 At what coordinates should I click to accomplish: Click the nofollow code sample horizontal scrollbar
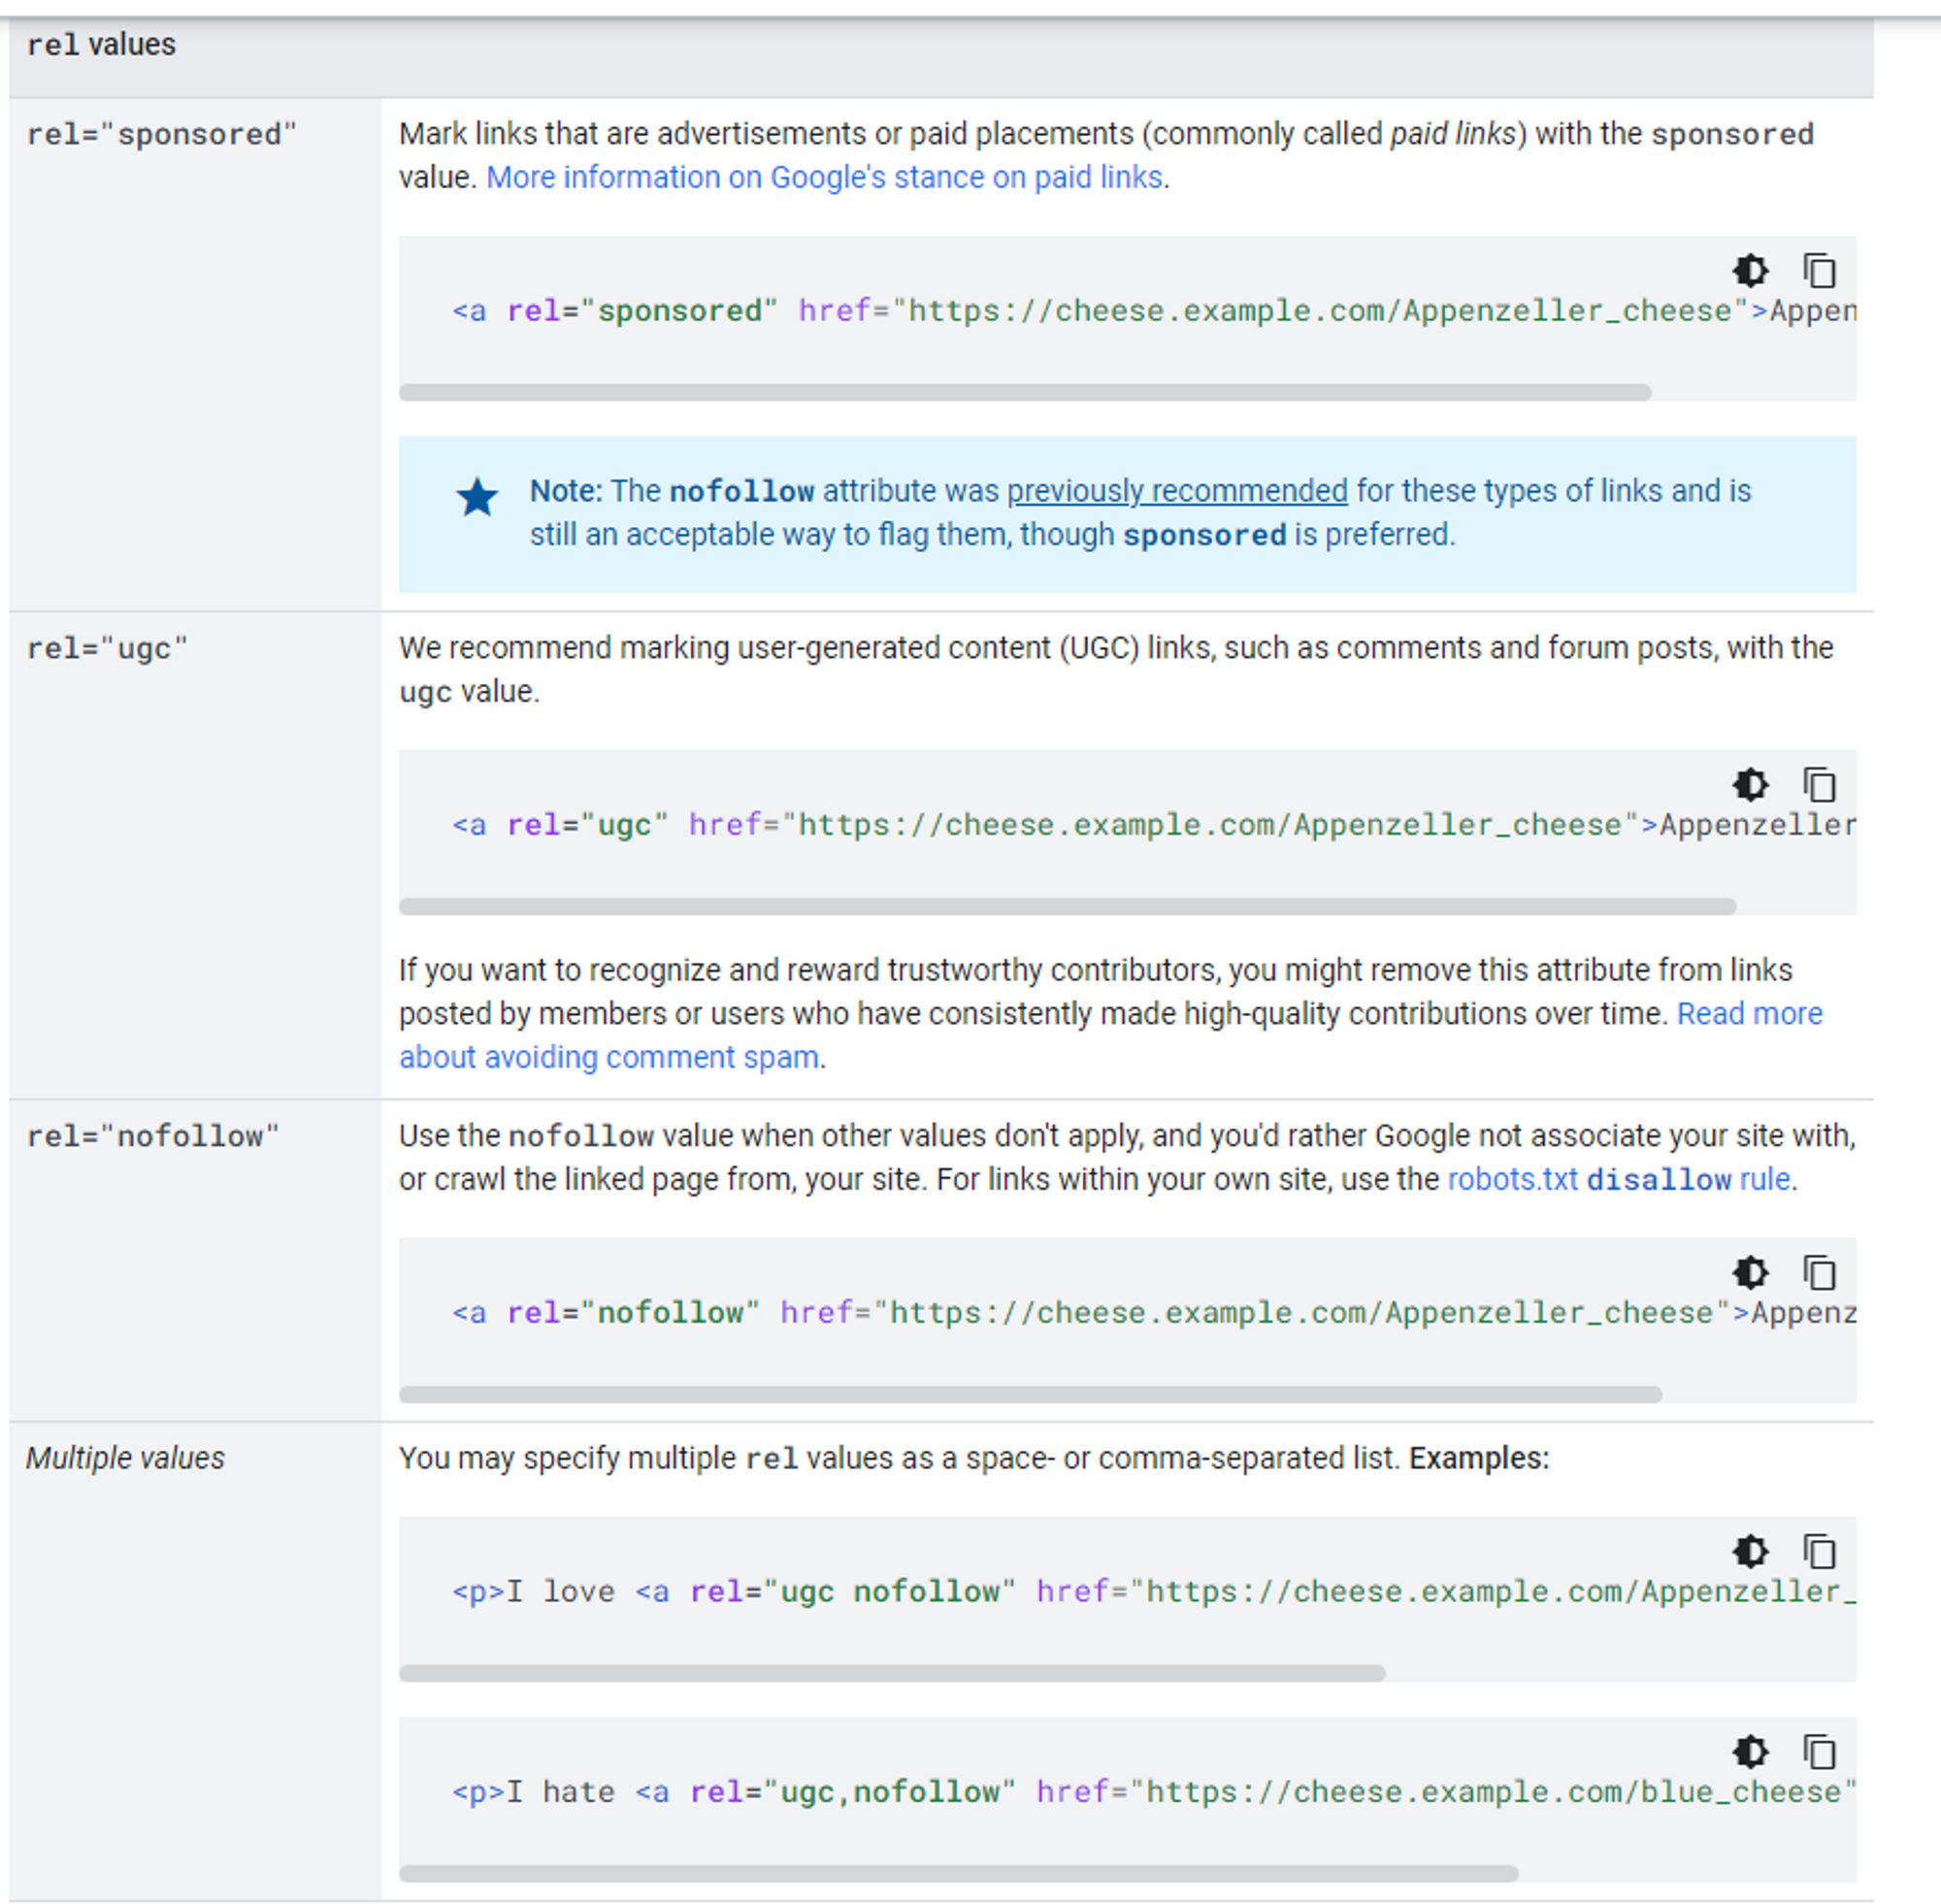pyautogui.click(x=1030, y=1395)
